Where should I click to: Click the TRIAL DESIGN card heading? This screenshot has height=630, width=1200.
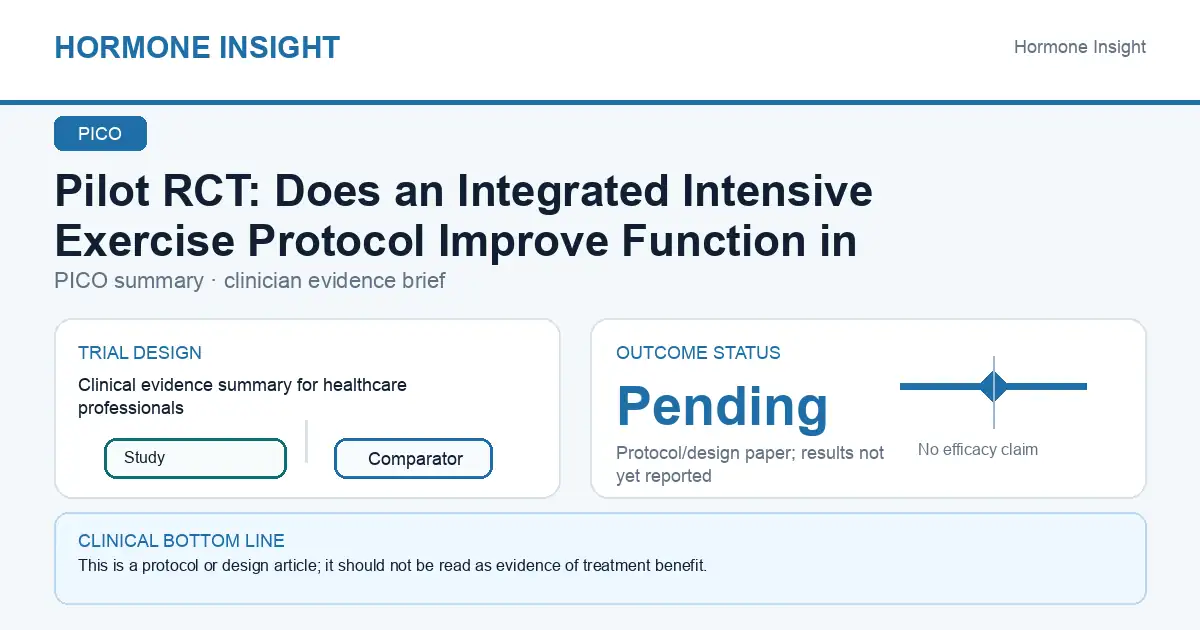(140, 353)
